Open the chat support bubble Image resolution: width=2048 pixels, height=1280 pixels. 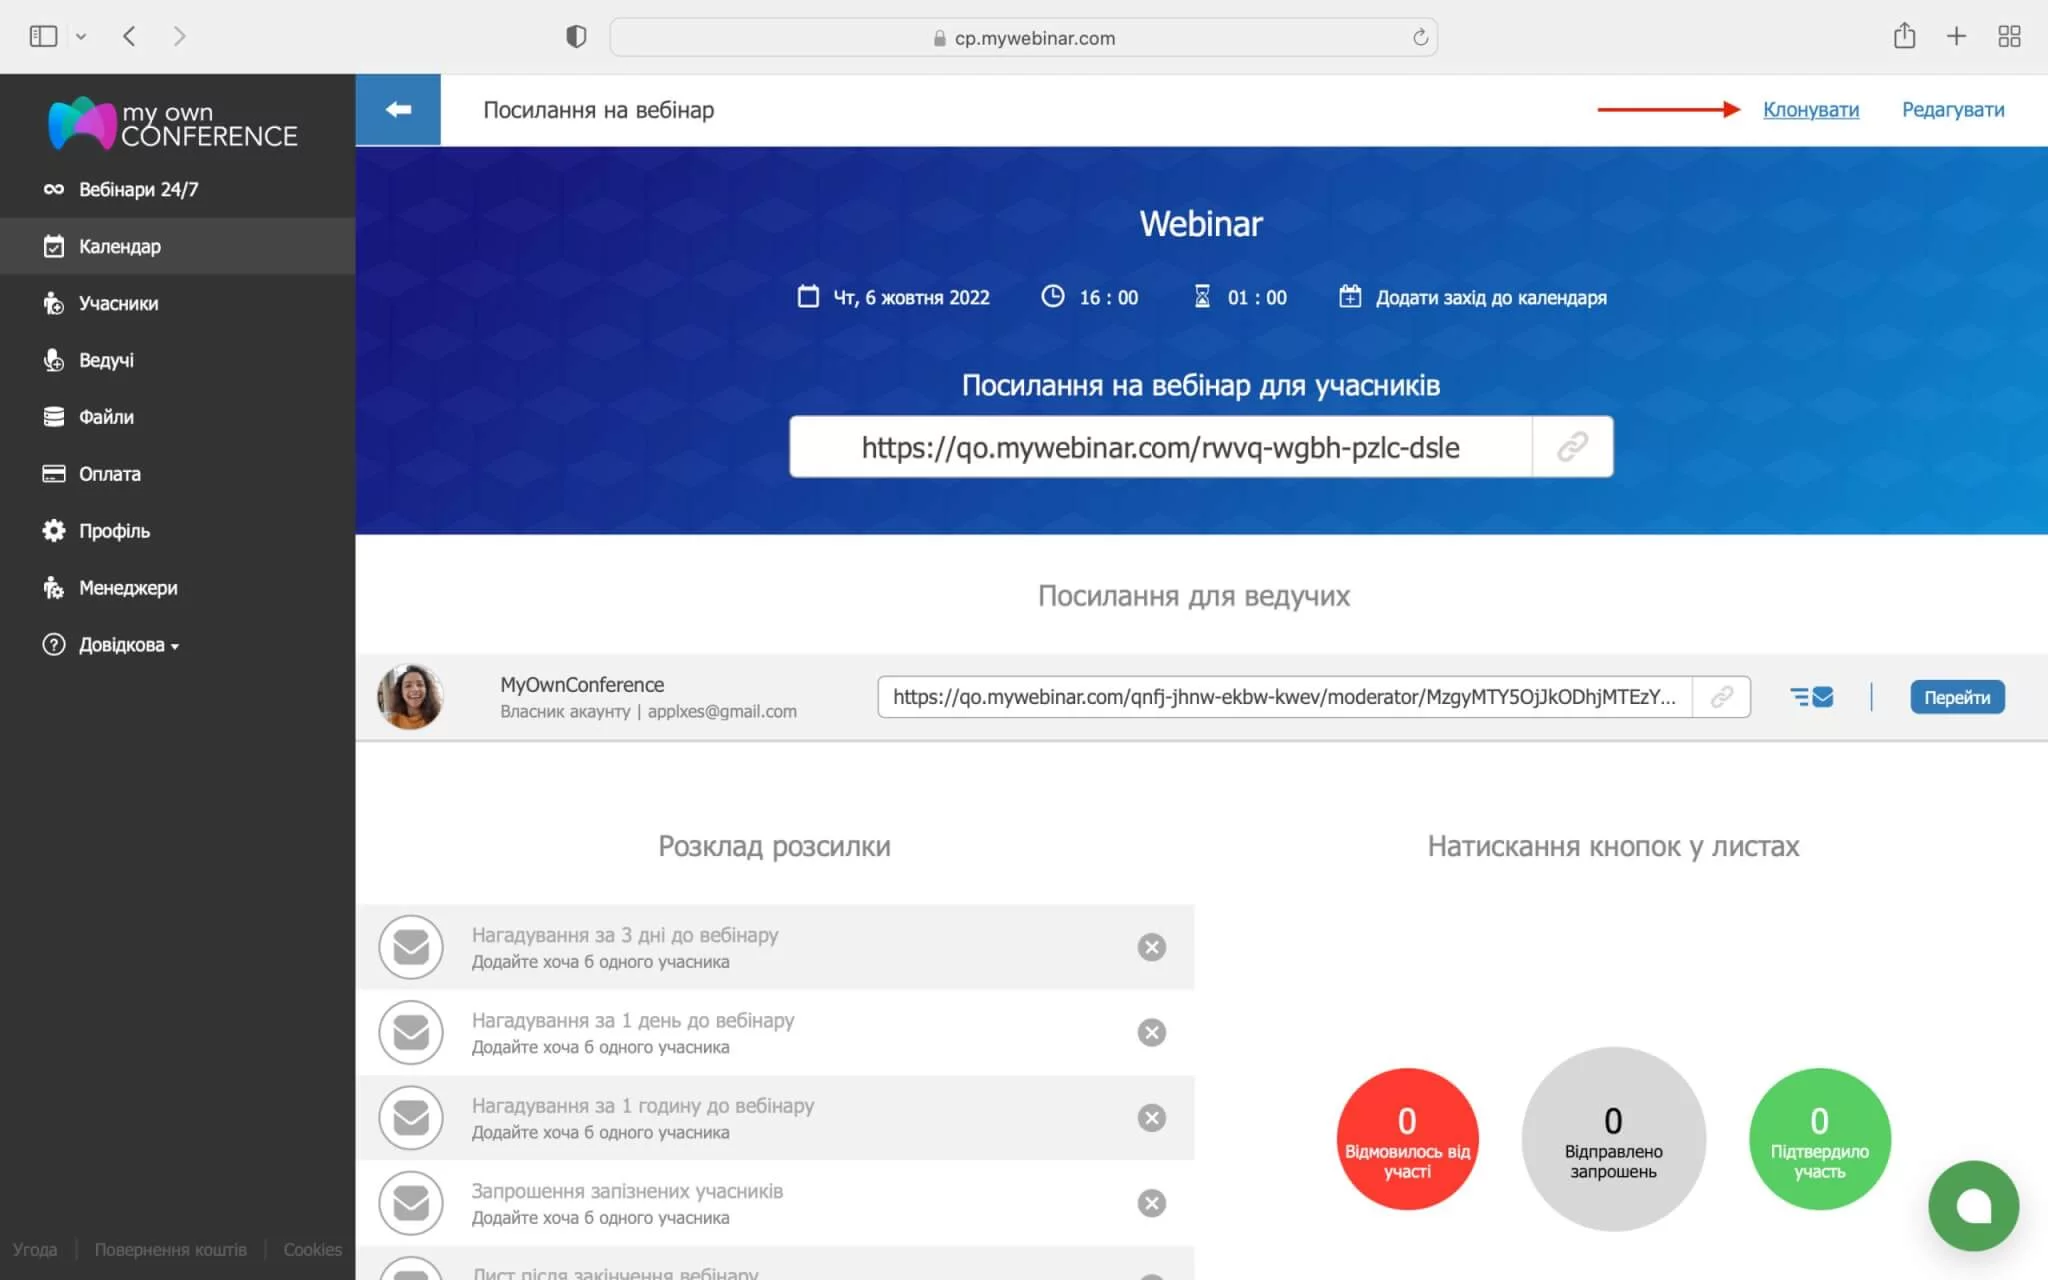click(x=1973, y=1206)
